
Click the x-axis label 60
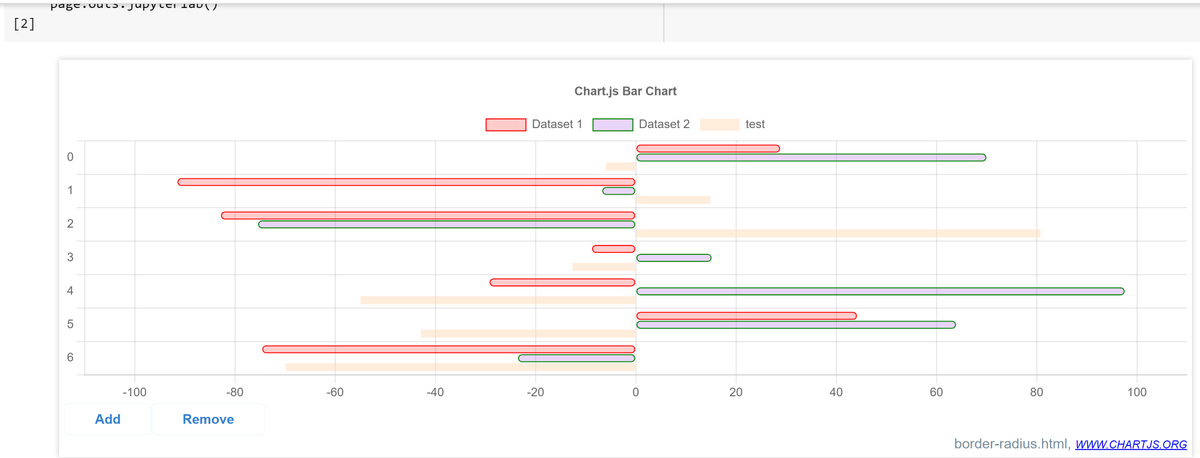pos(936,392)
